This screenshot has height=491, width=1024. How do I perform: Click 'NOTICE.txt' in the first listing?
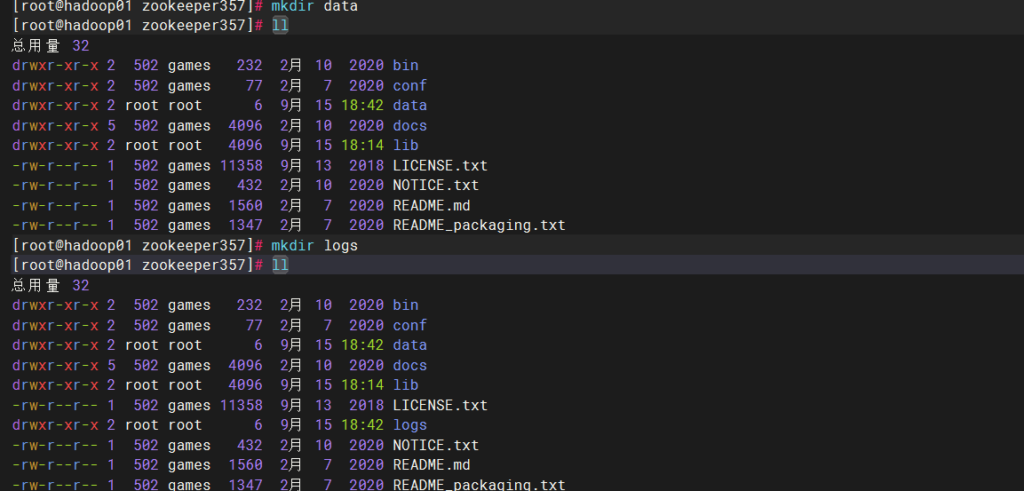pos(435,185)
